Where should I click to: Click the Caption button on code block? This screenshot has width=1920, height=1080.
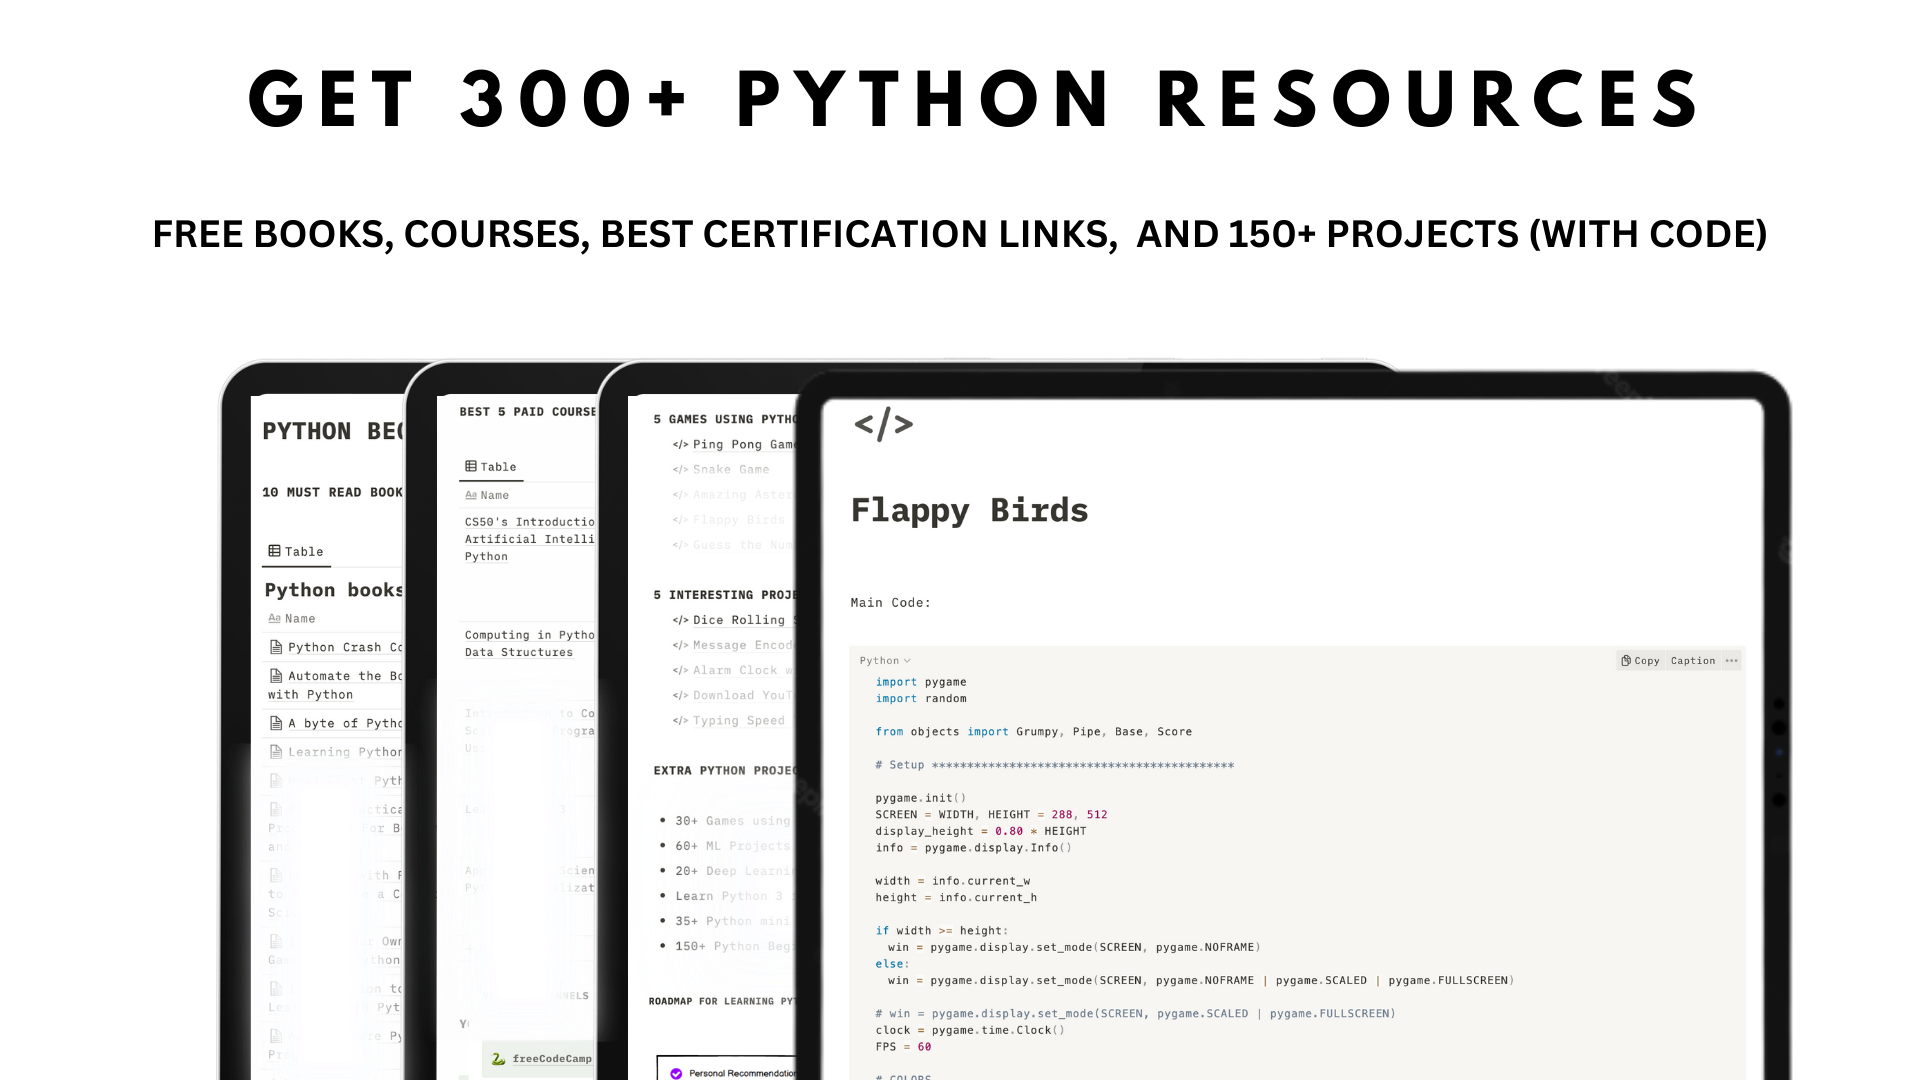pyautogui.click(x=1692, y=661)
